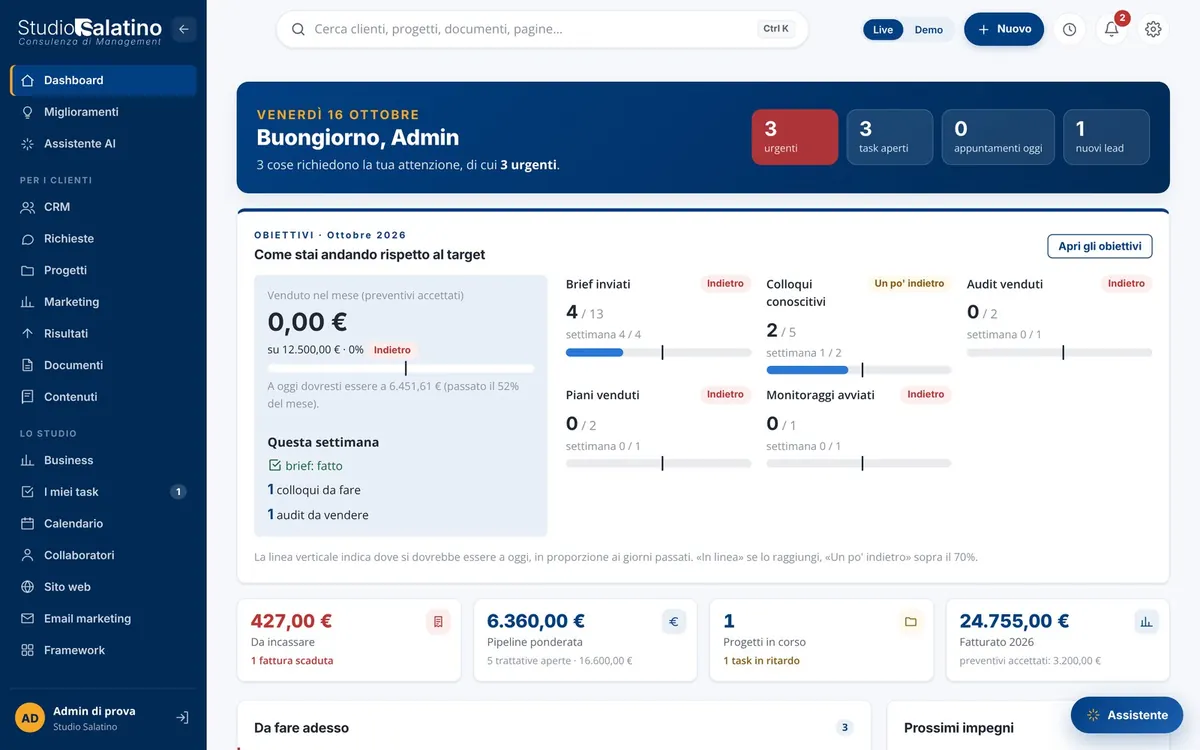Image resolution: width=1200 pixels, height=750 pixels.
Task: Open recent history clock icon
Action: (x=1070, y=30)
